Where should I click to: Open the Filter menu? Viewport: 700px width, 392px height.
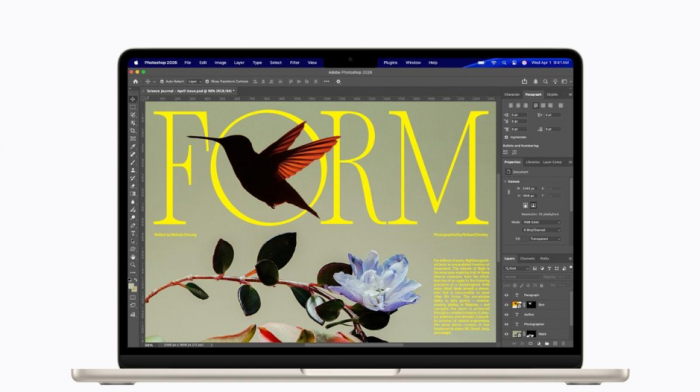tap(295, 63)
